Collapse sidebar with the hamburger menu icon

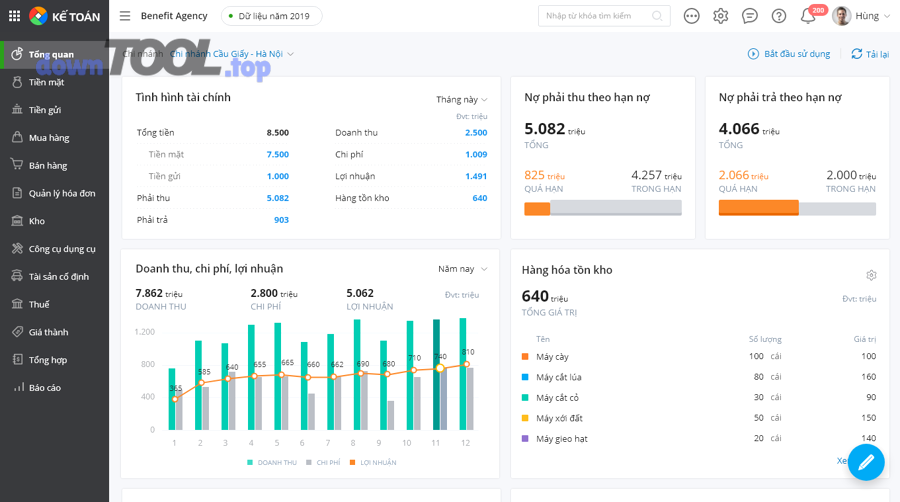tap(125, 16)
